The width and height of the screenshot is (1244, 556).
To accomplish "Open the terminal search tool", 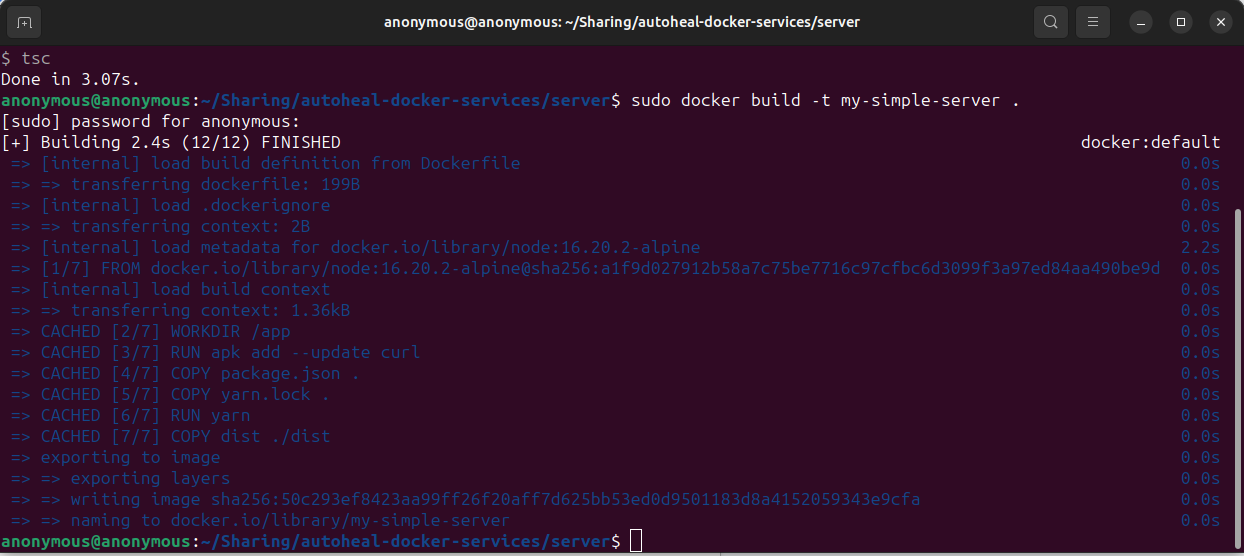I will [1051, 21].
